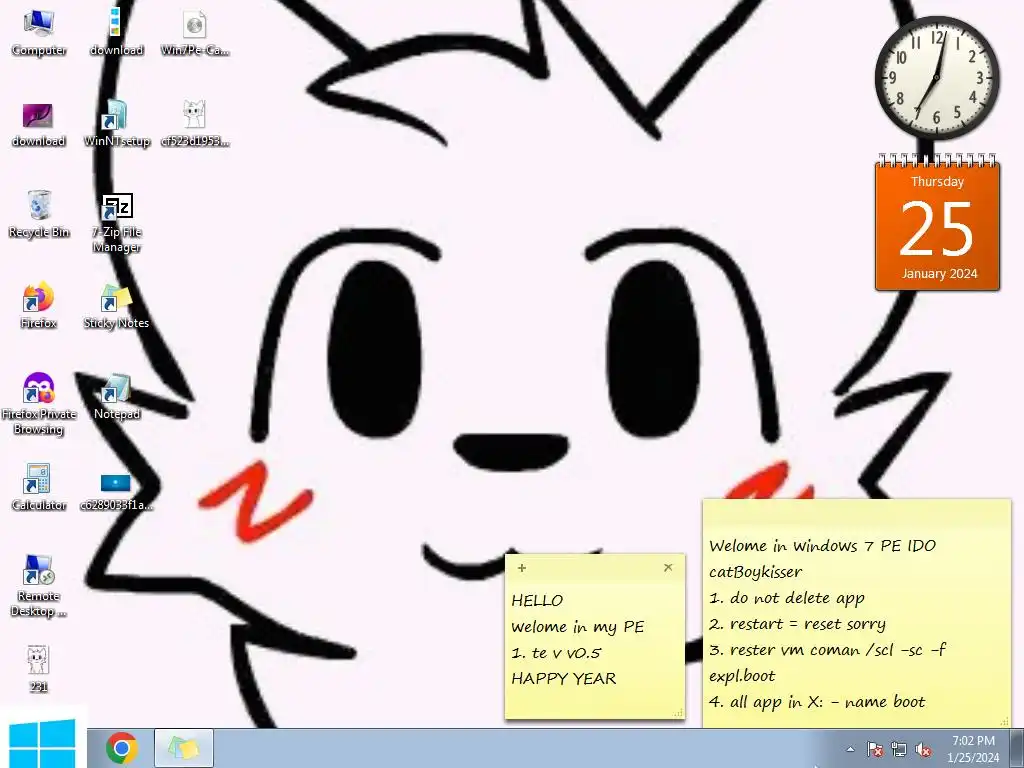Click '2. restart = reset sorry' note line
This screenshot has width=1024, height=768.
pos(797,624)
